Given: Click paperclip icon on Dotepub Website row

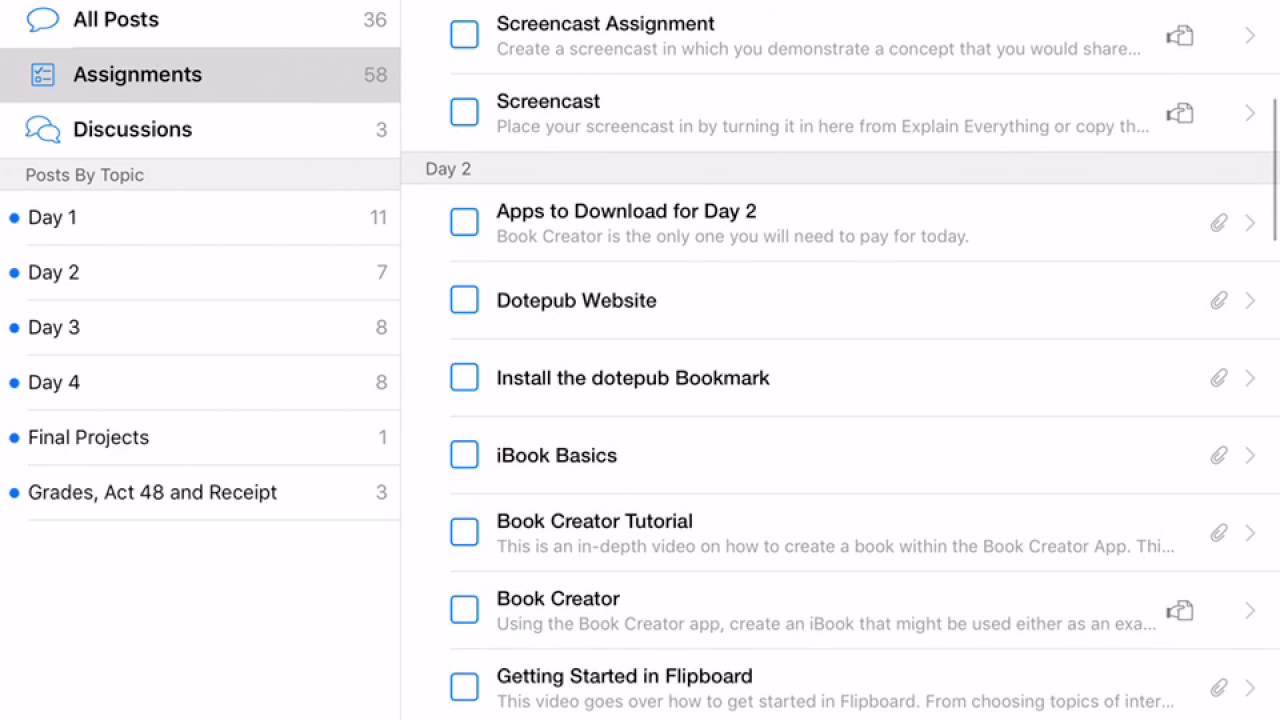Looking at the screenshot, I should pos(1218,300).
